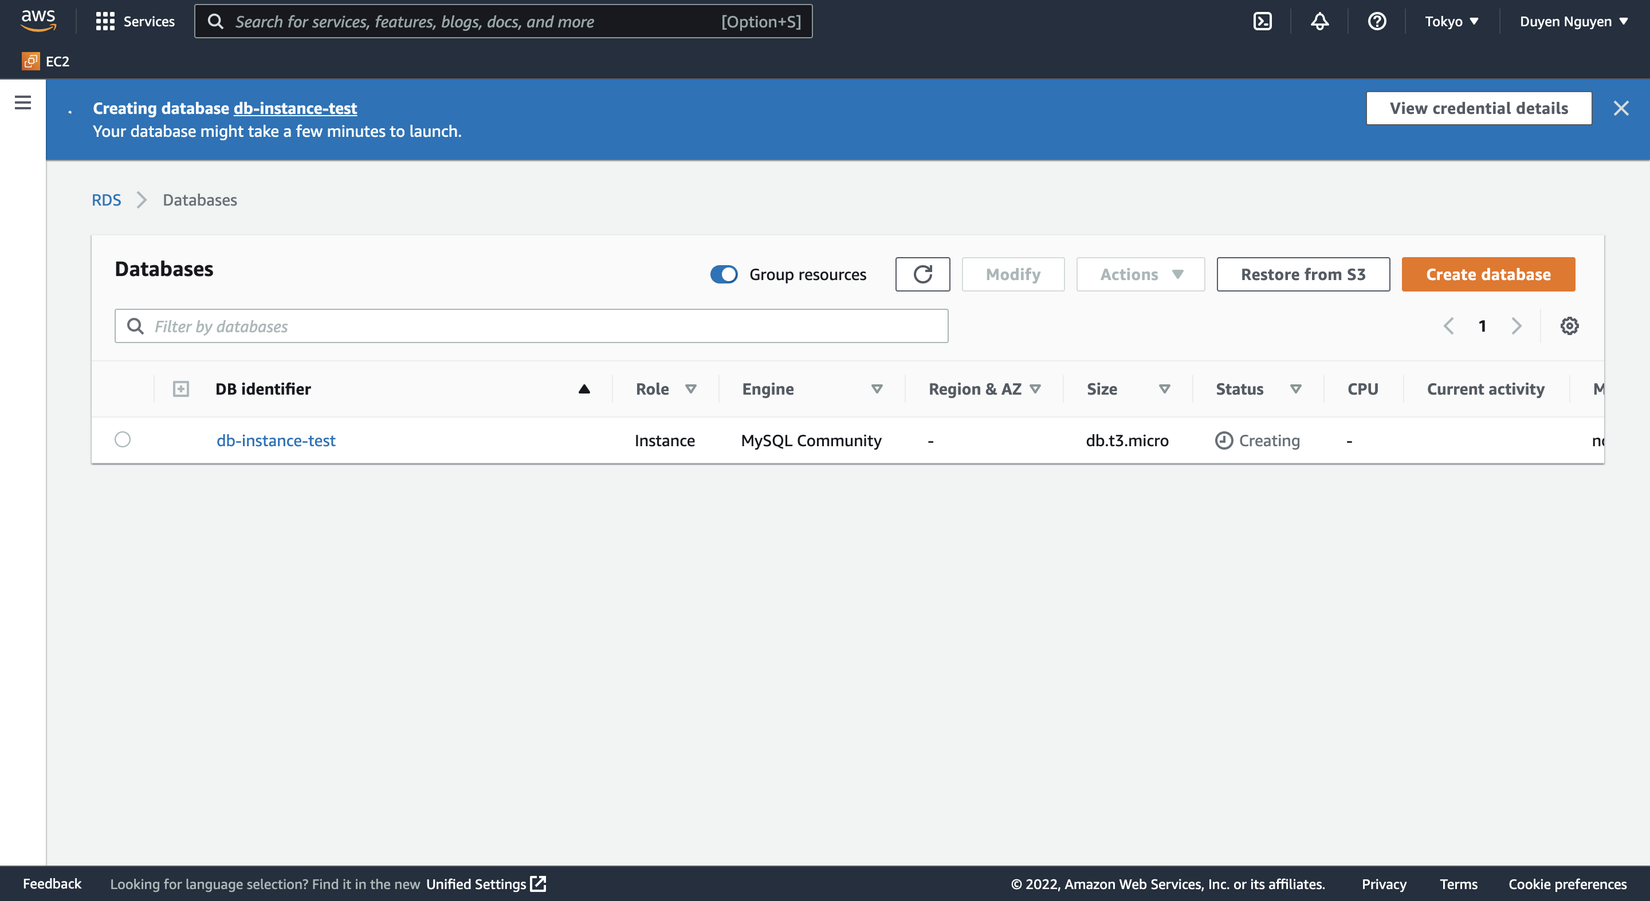
Task: Click View credential details button
Action: (1479, 108)
